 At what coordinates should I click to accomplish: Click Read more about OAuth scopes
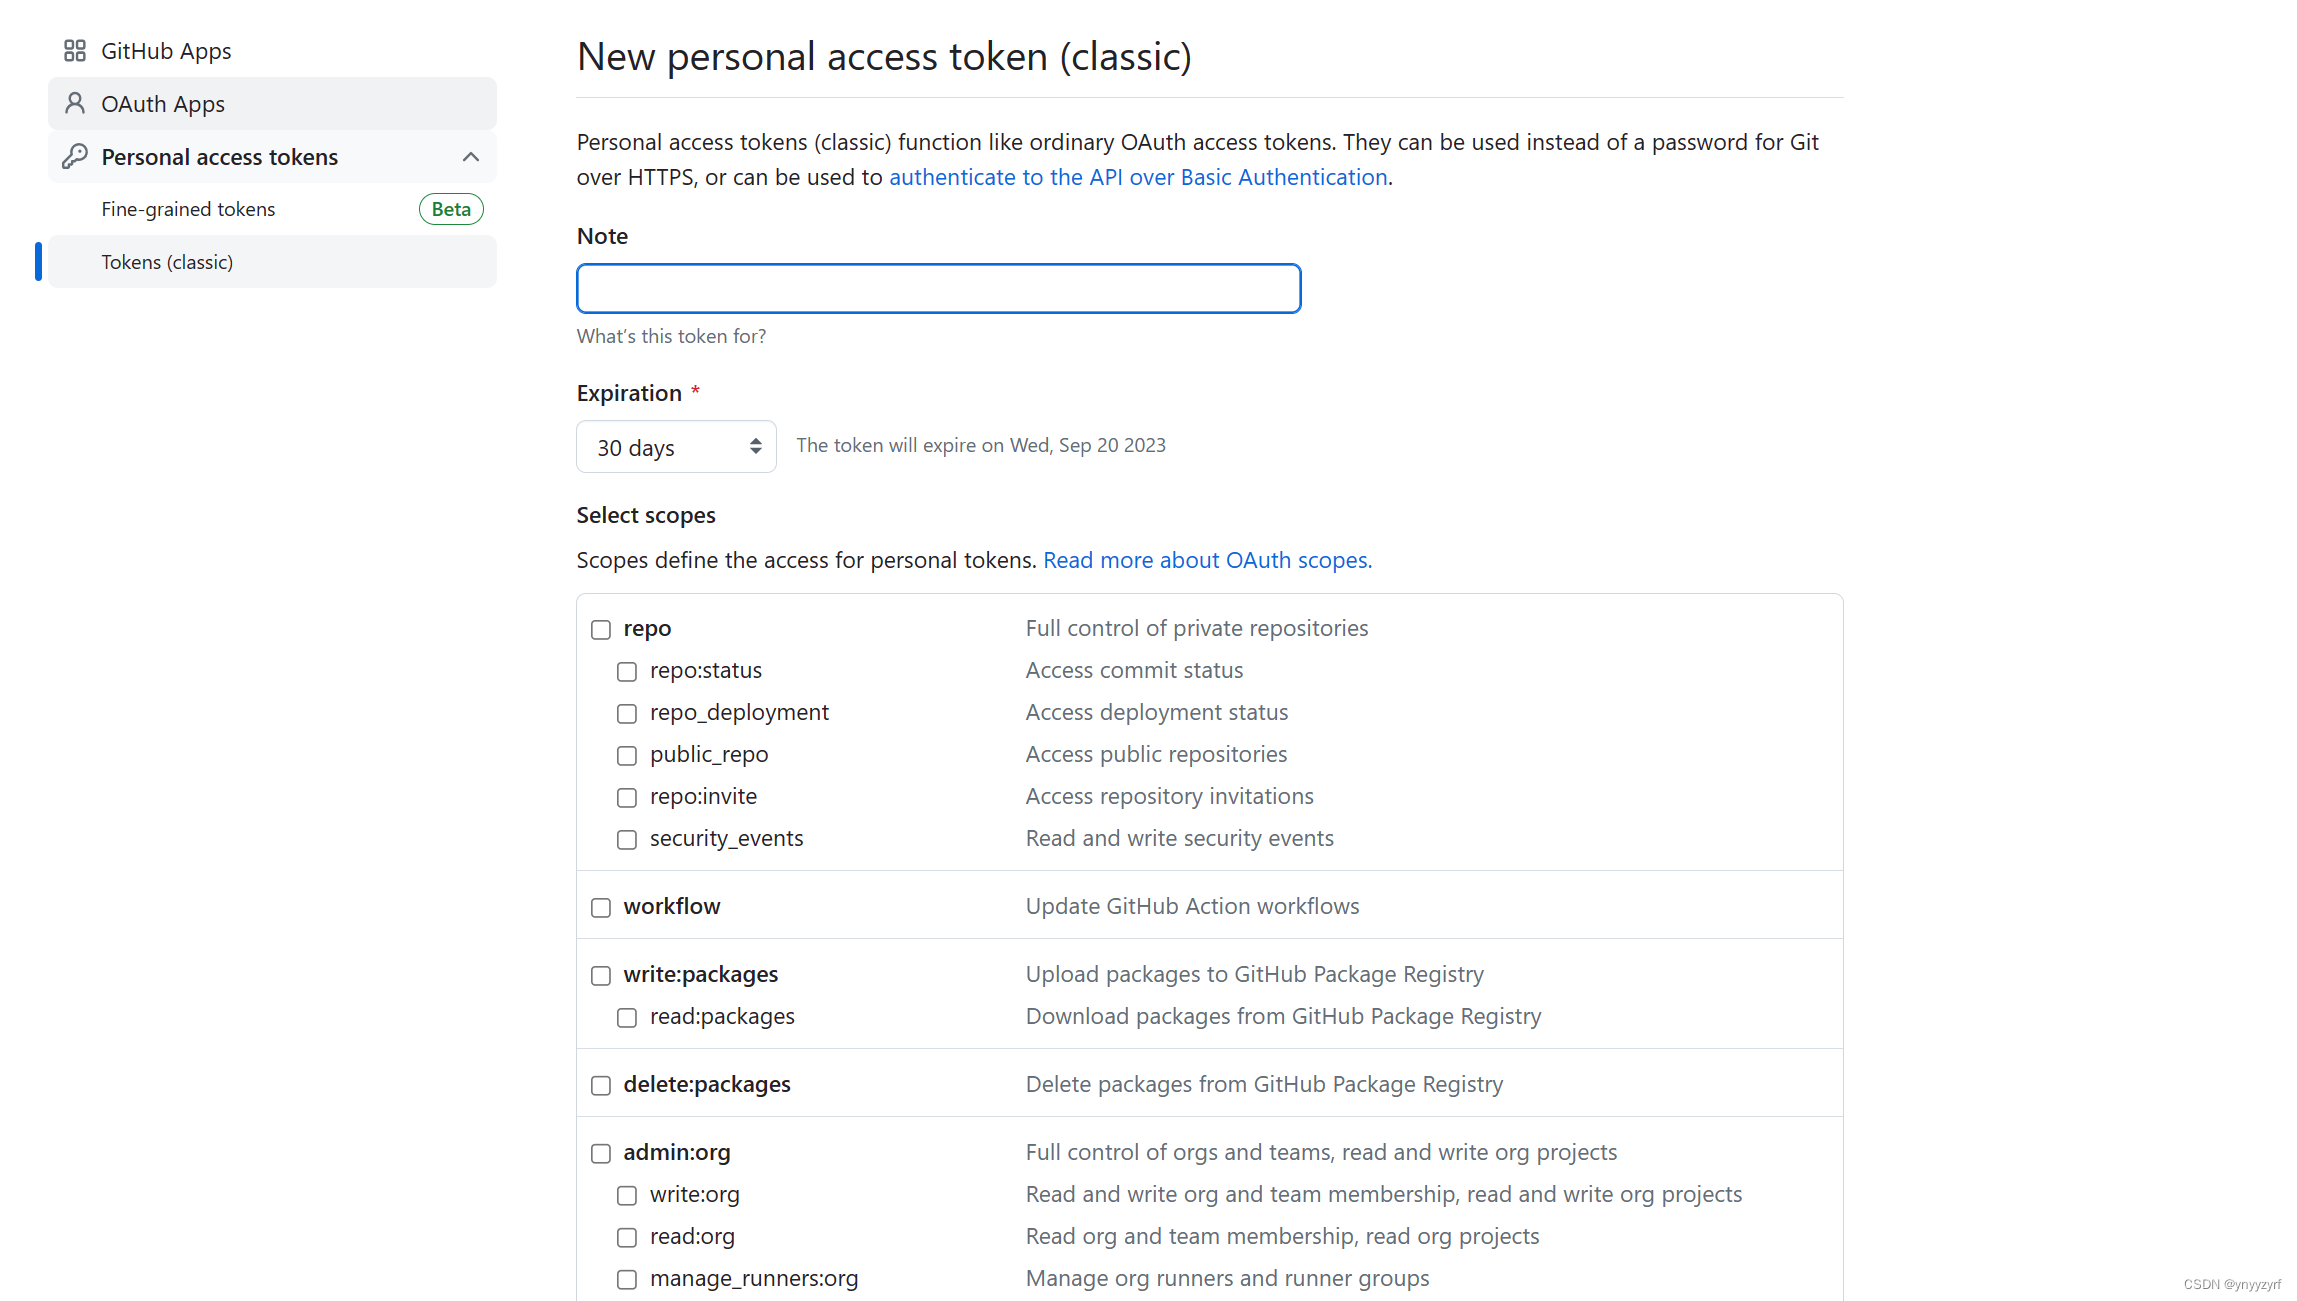tap(1207, 560)
